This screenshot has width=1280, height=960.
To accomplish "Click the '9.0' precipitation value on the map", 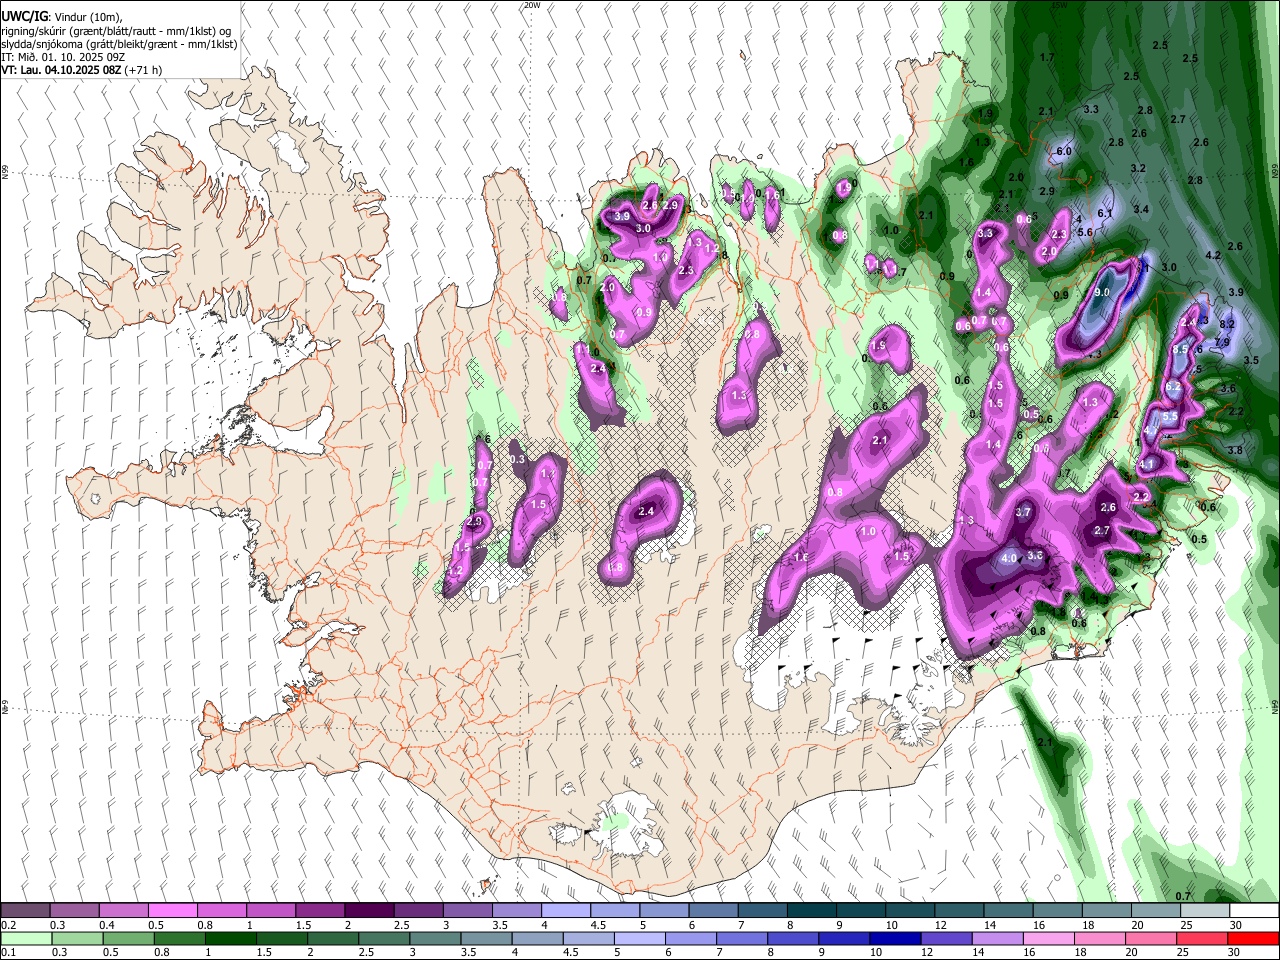I will tap(1102, 292).
